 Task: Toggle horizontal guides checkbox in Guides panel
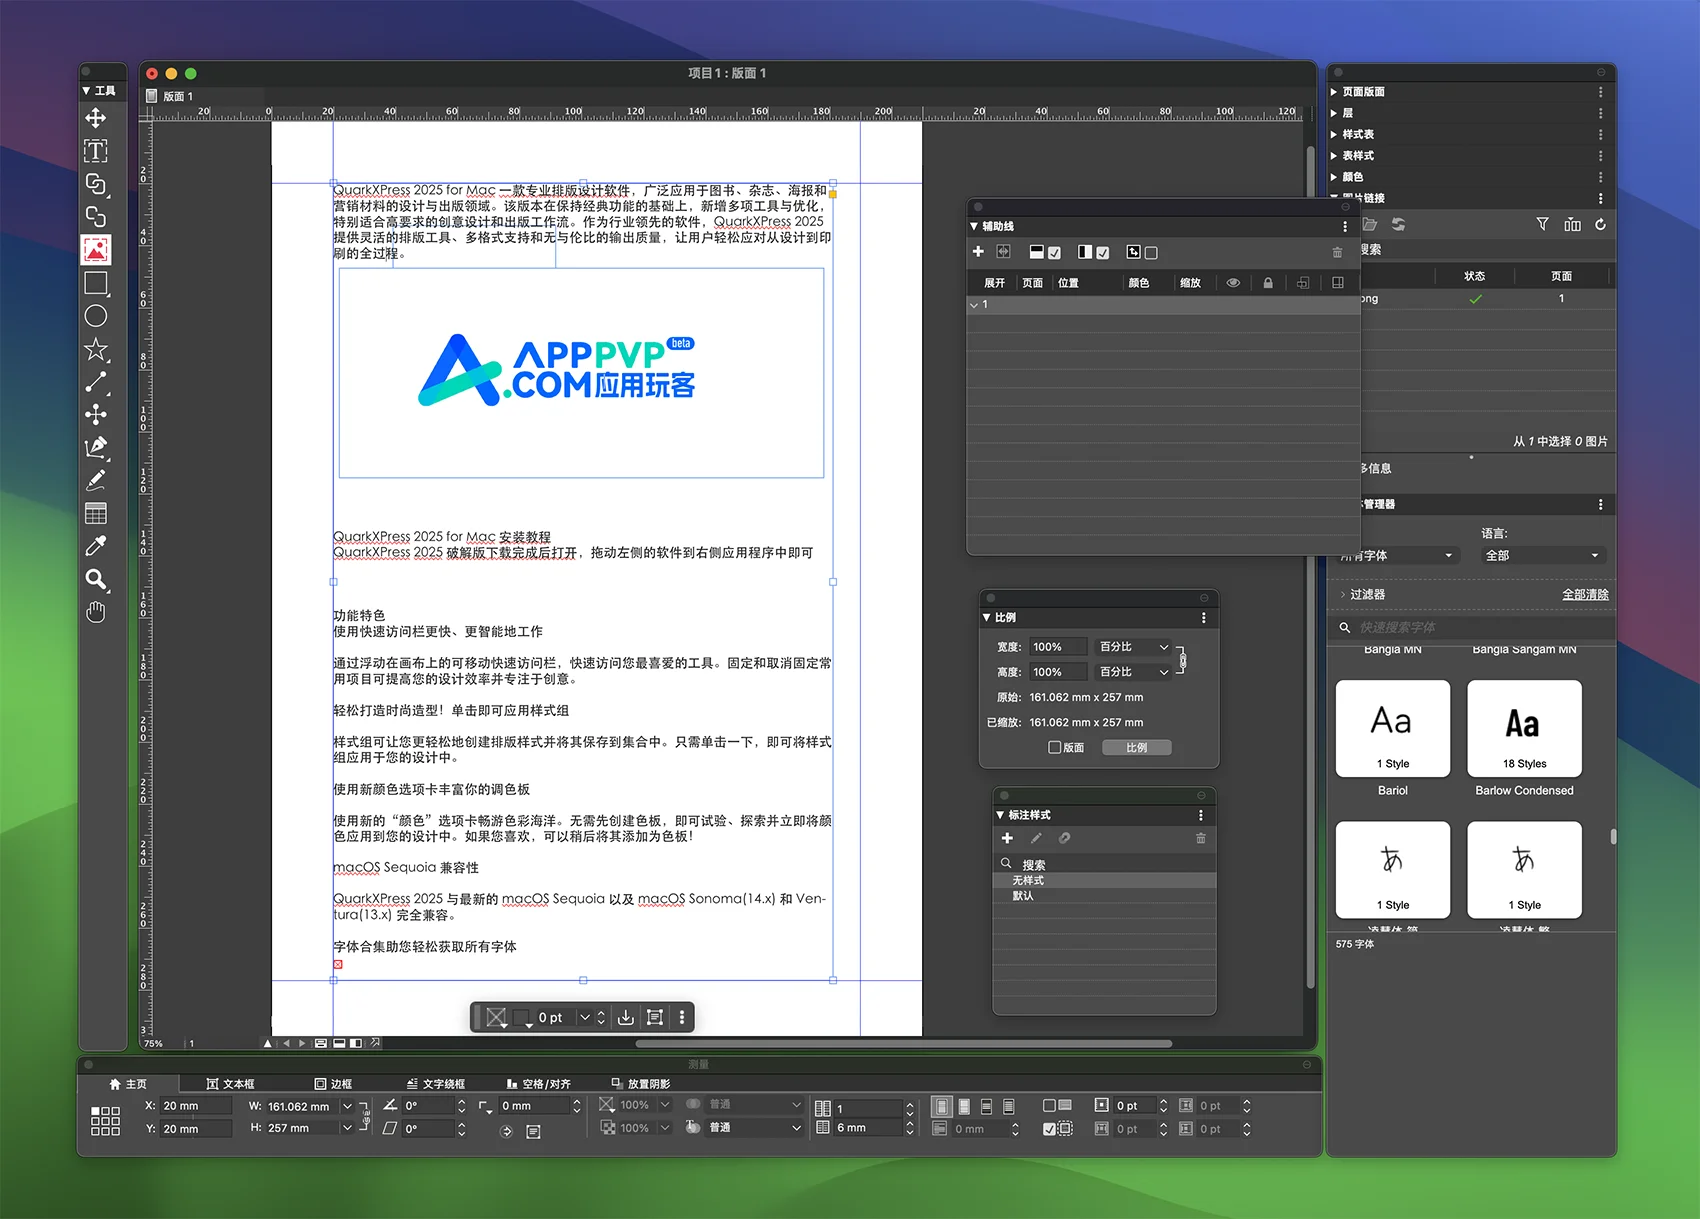[x=1054, y=253]
